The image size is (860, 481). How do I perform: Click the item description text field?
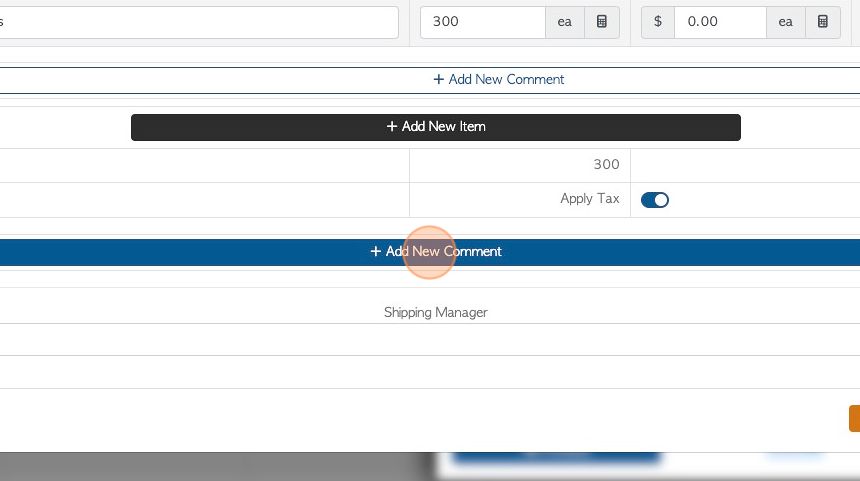[x=199, y=22]
